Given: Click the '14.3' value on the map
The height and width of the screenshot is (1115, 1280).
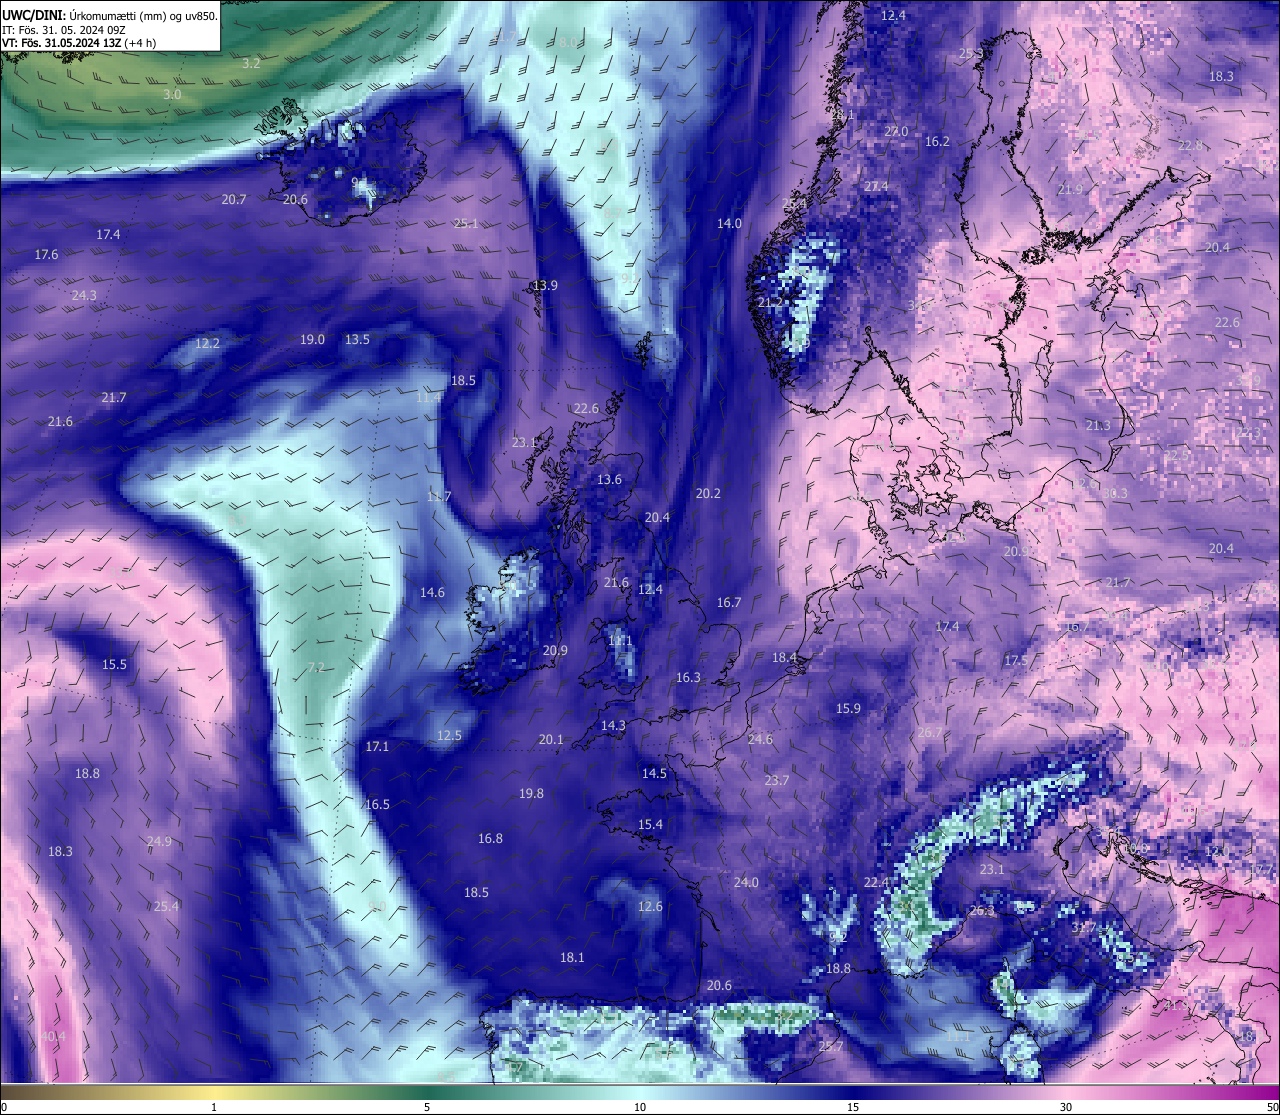Looking at the screenshot, I should [613, 726].
